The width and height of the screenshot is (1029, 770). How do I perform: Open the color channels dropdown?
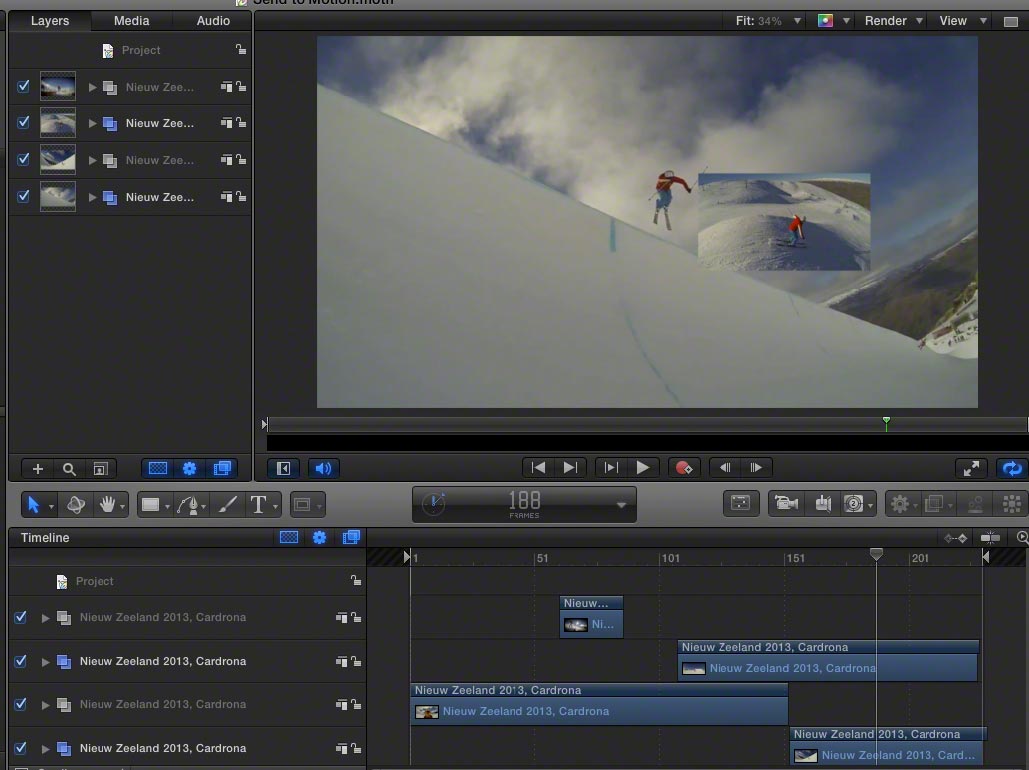pos(833,21)
